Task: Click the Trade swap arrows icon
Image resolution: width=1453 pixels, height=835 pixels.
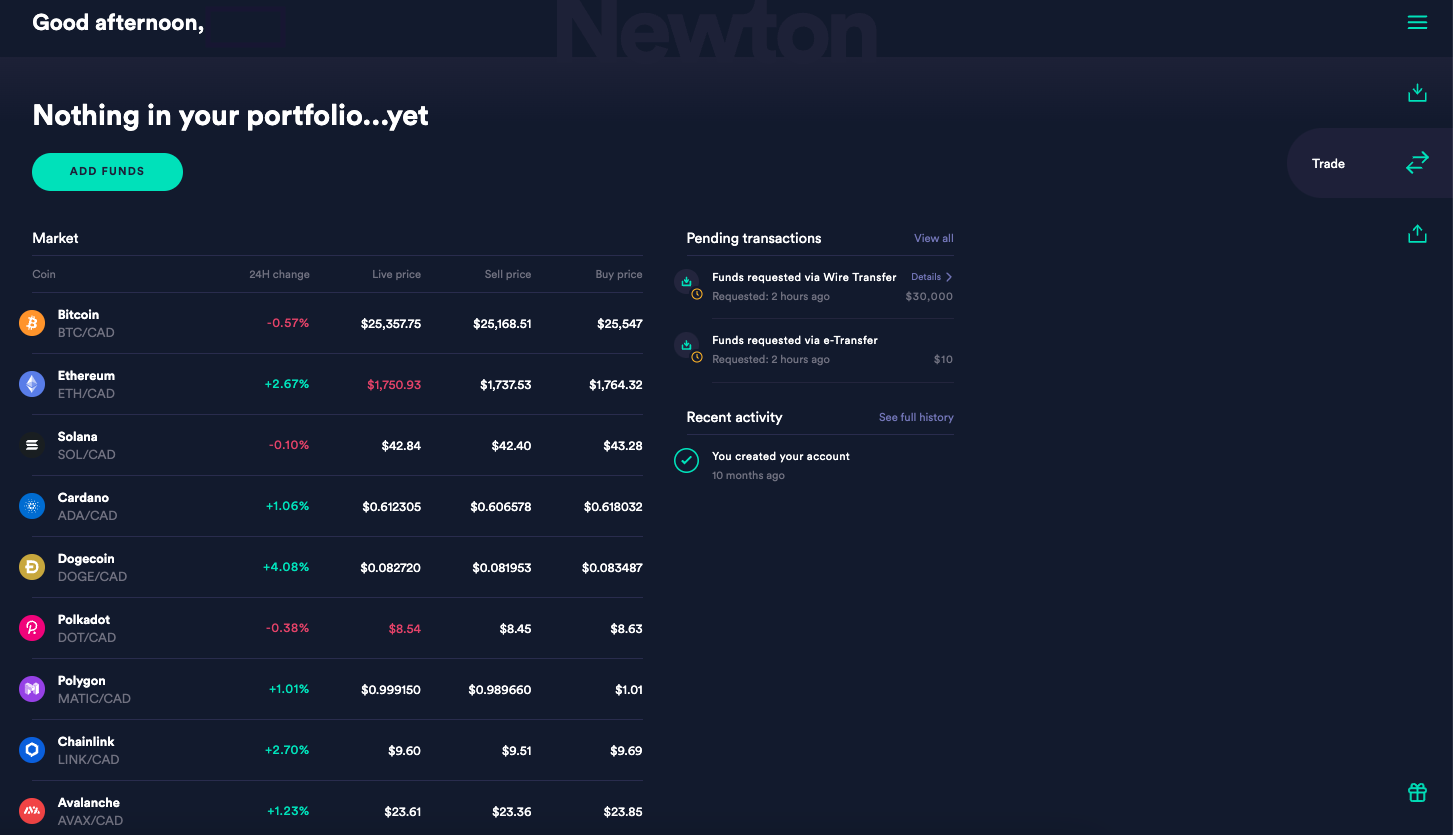Action: click(x=1417, y=163)
